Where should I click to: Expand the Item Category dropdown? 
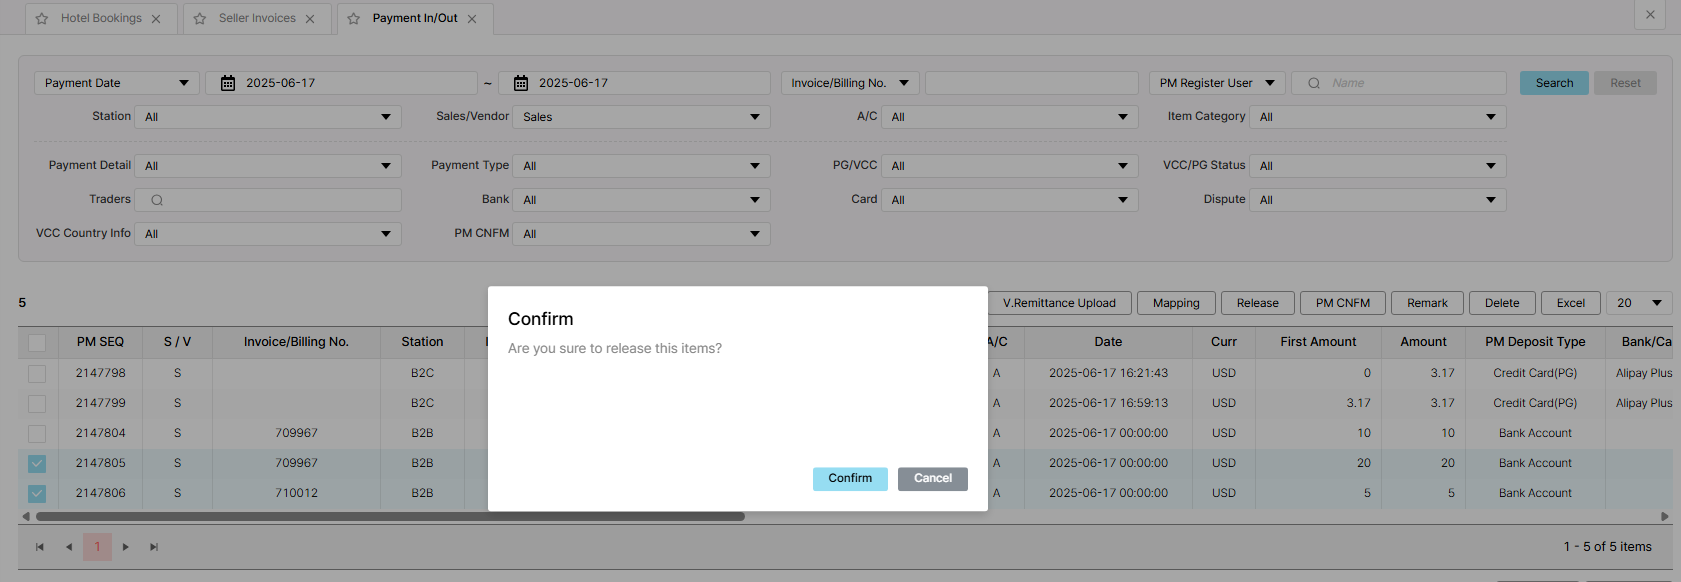1378,117
